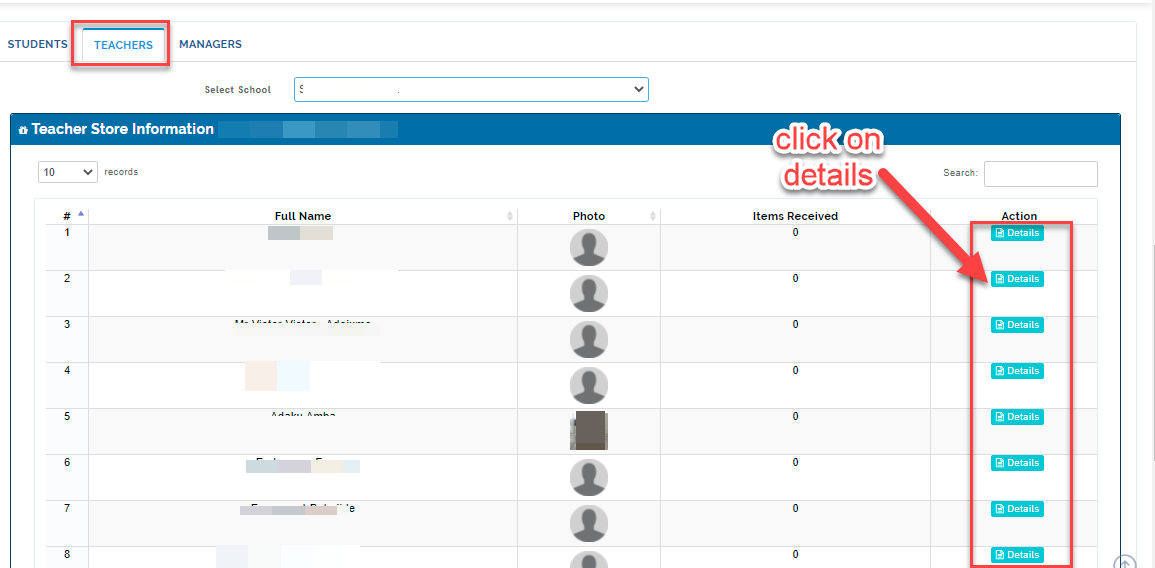The width and height of the screenshot is (1155, 568).
Task: Click the avatar photo in row 2
Action: coord(589,294)
